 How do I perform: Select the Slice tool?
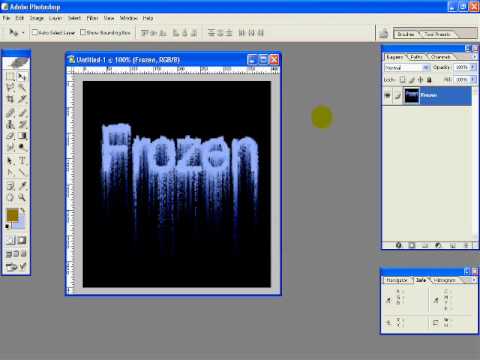click(x=22, y=99)
